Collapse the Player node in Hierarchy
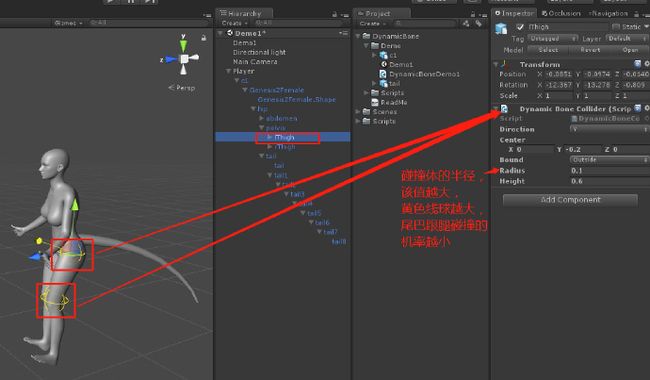650x380 pixels. tap(228, 71)
